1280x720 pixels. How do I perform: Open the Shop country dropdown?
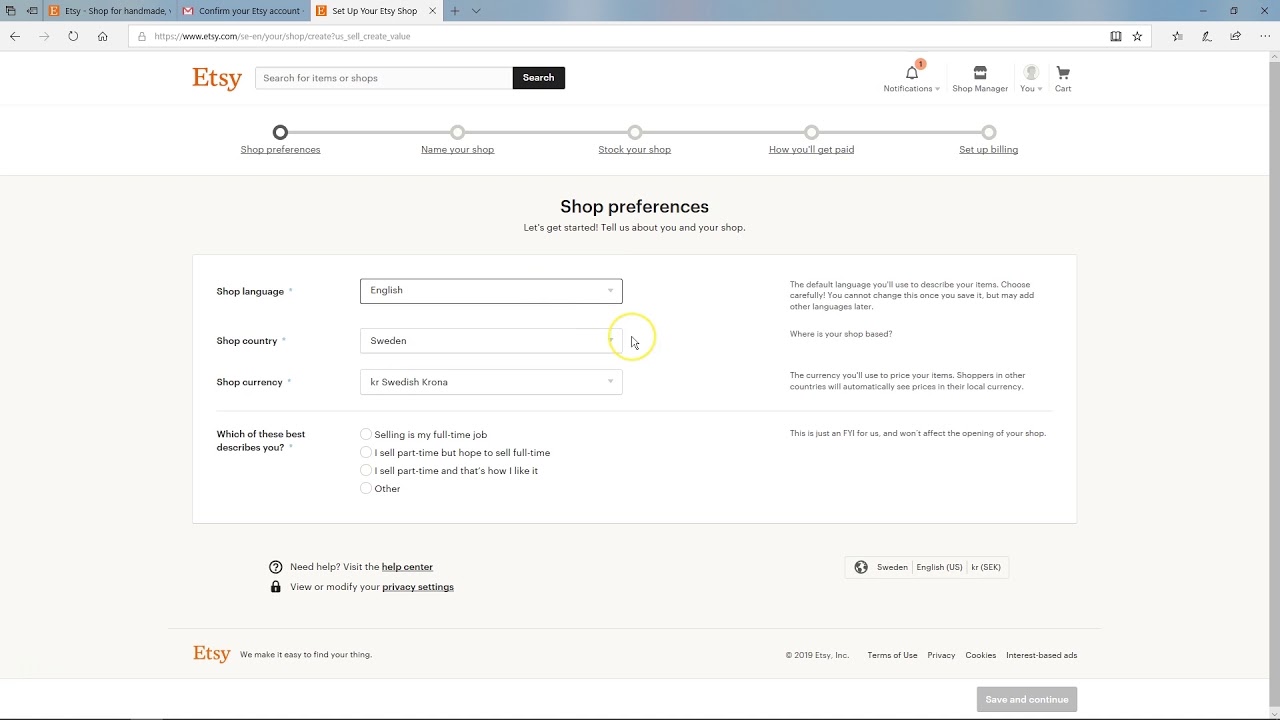click(491, 341)
